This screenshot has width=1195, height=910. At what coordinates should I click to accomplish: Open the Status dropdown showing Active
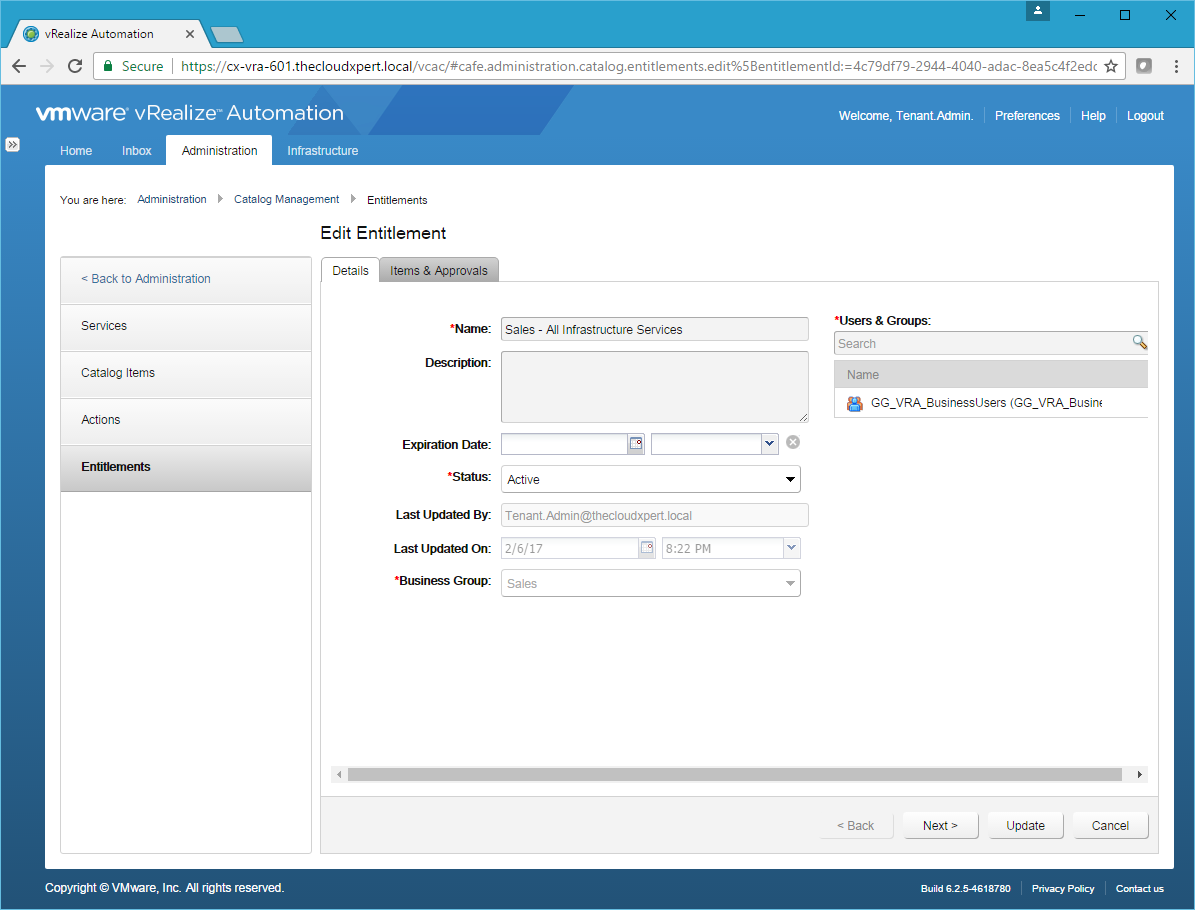point(650,480)
